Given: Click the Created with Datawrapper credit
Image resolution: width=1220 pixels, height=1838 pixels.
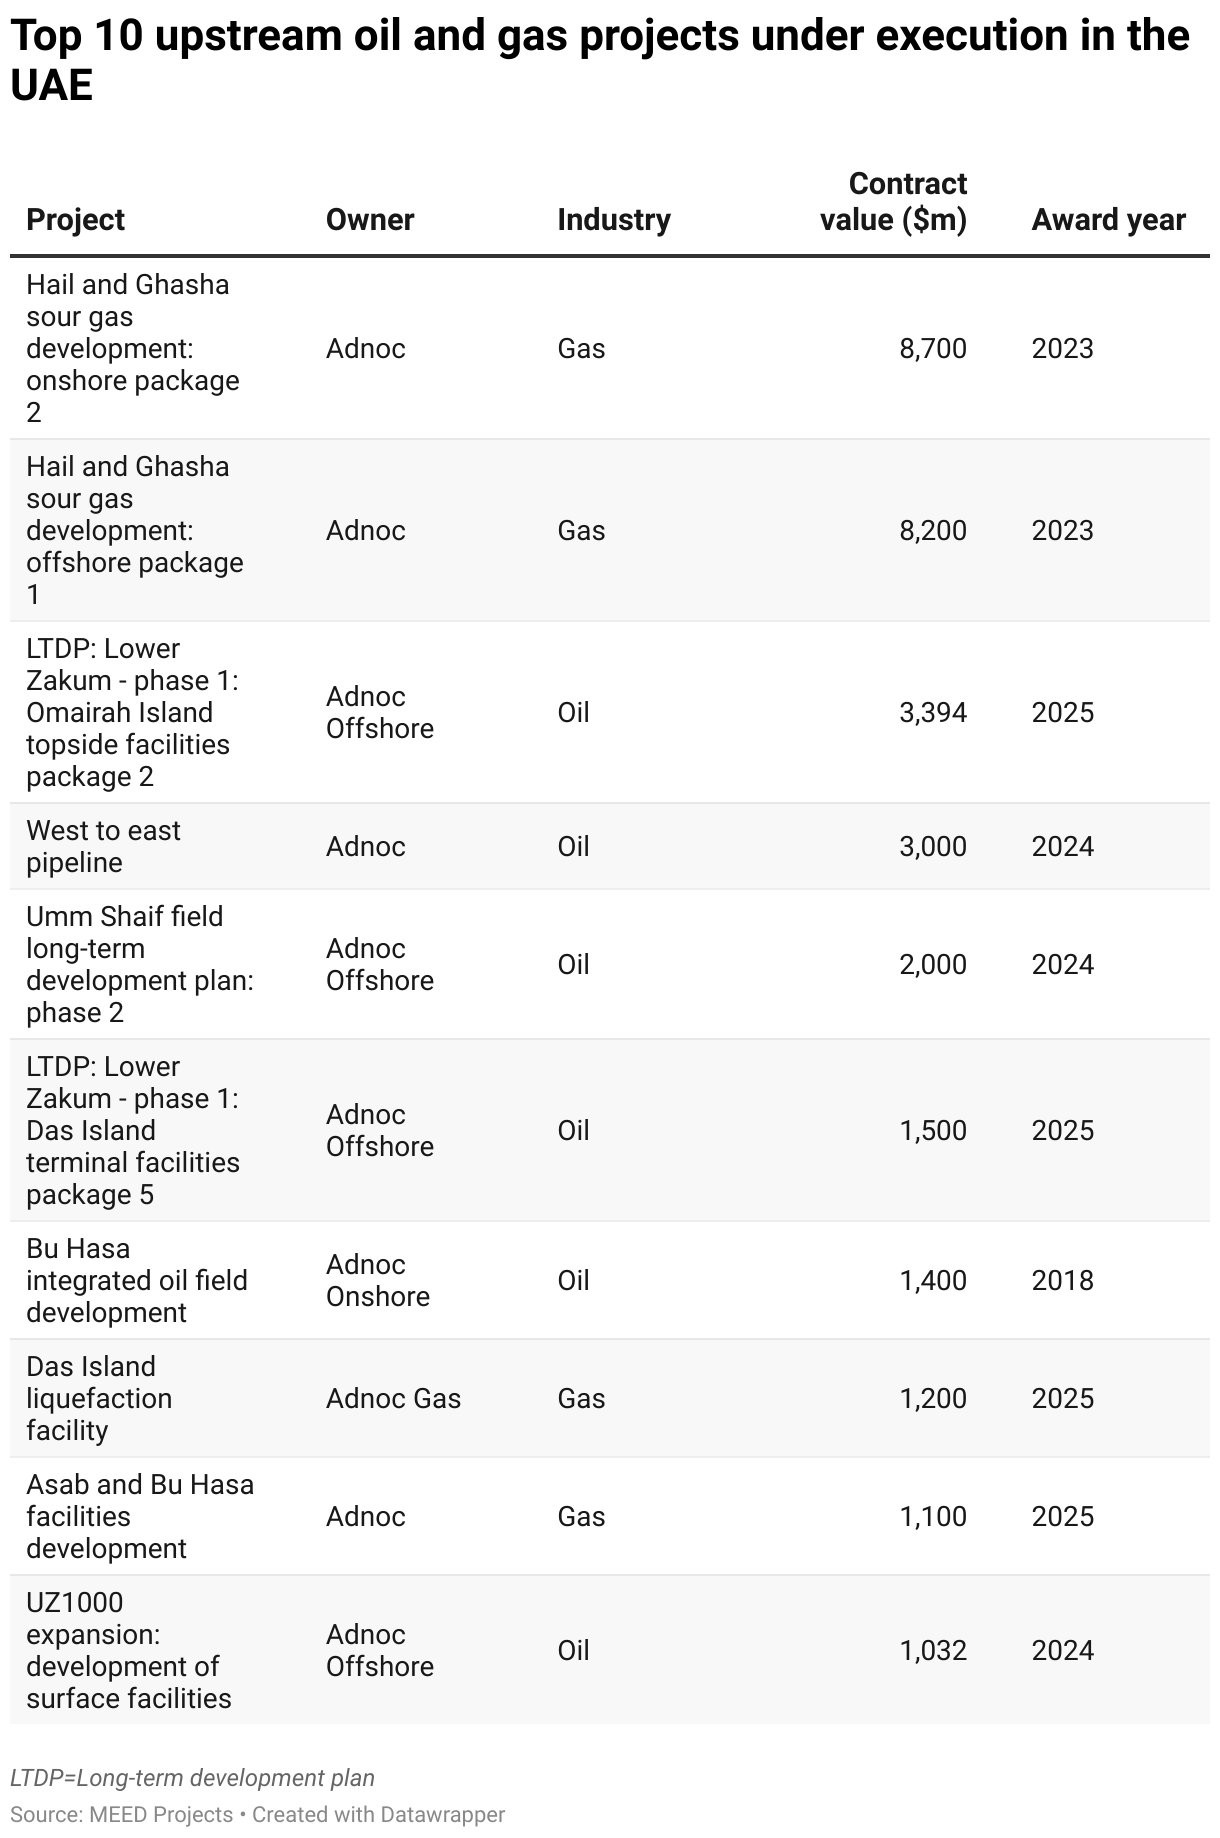Looking at the screenshot, I should tap(378, 1814).
